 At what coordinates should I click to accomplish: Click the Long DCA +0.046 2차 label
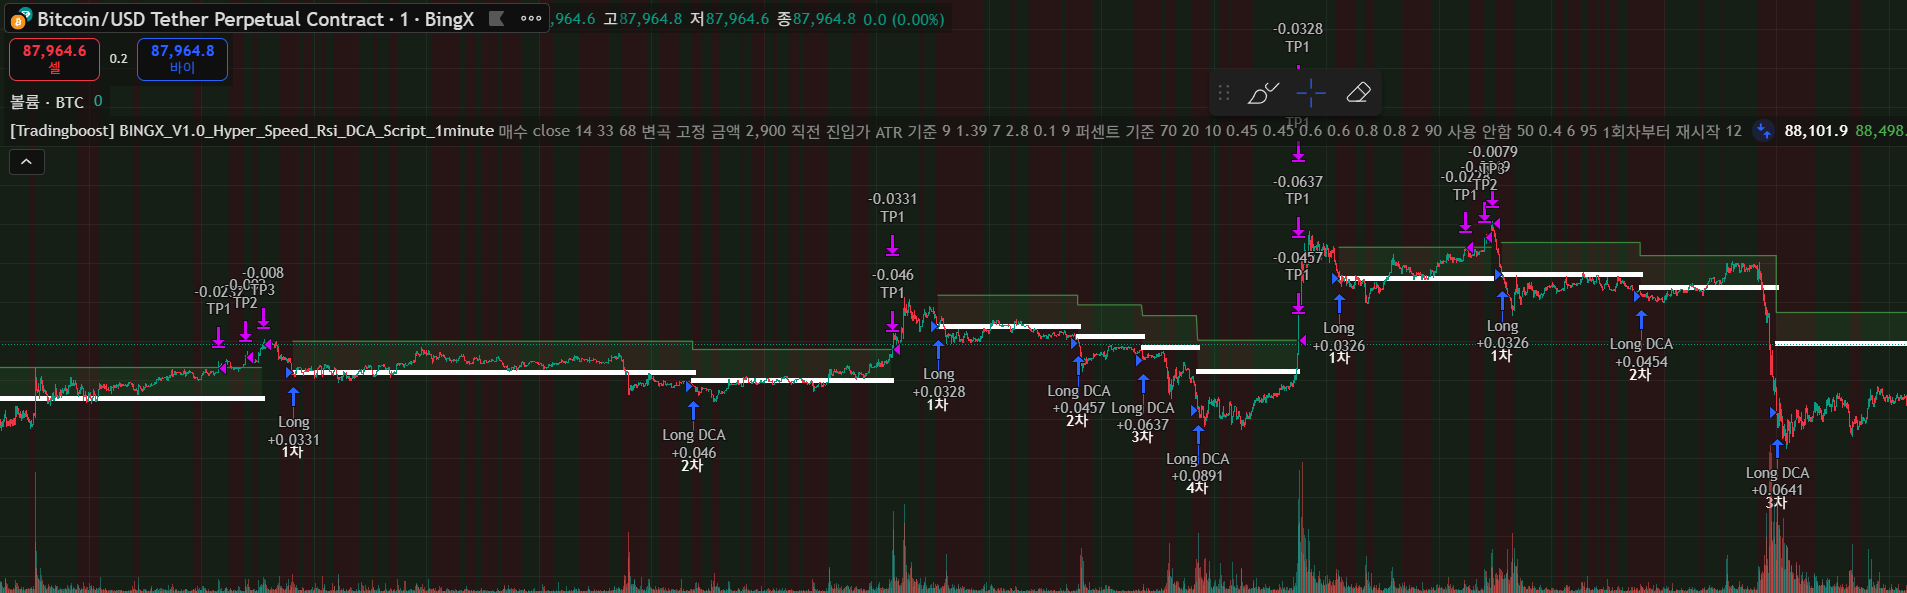pos(693,450)
